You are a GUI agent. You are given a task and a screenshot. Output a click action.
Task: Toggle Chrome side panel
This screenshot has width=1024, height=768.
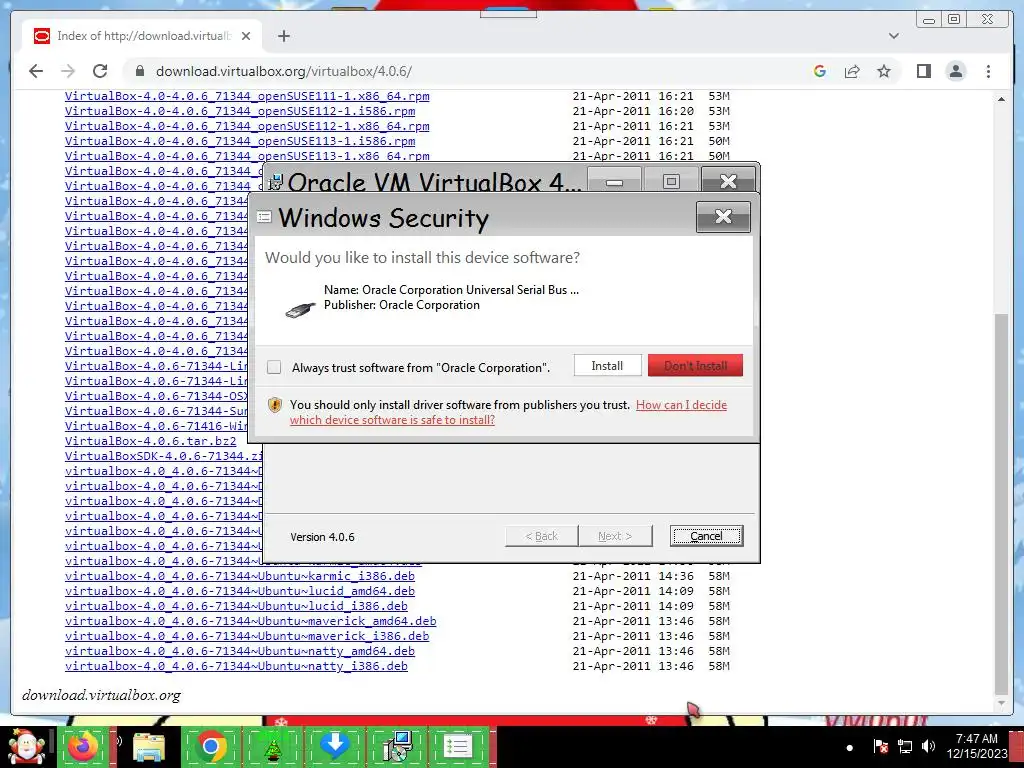coord(923,71)
